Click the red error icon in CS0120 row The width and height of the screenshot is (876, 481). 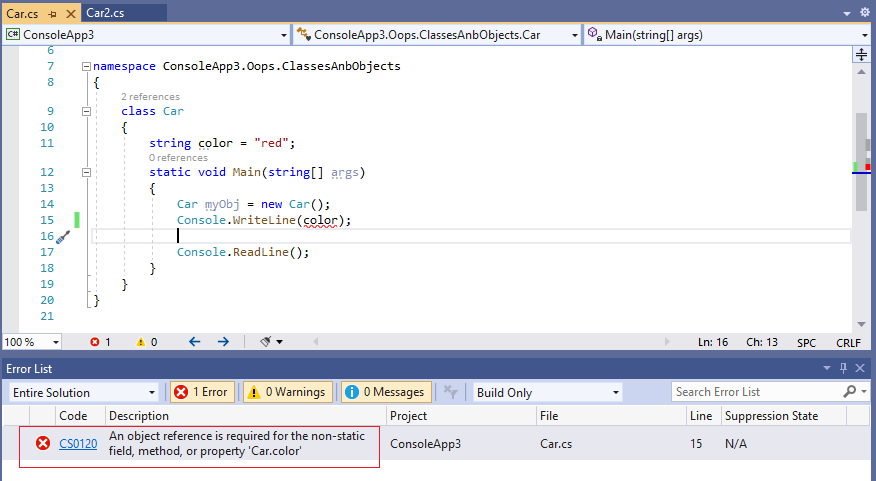coord(43,444)
